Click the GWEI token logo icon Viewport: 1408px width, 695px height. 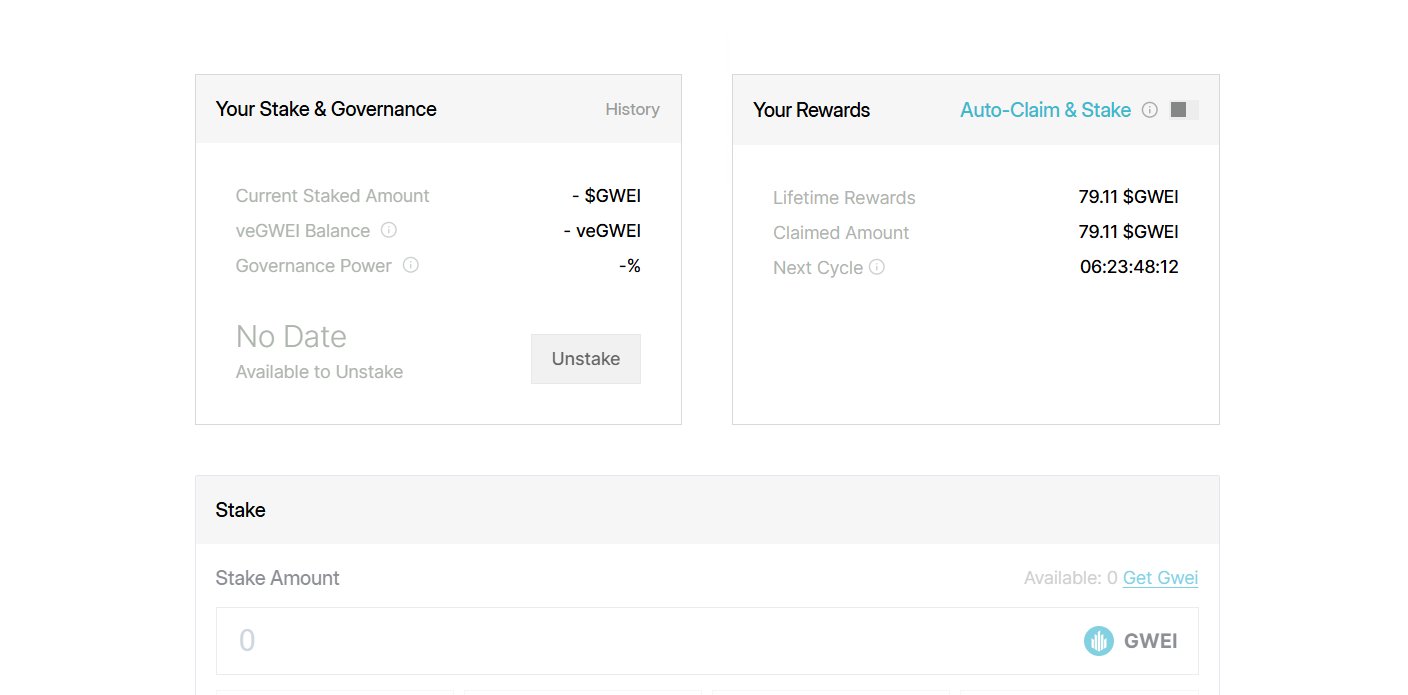click(1098, 641)
